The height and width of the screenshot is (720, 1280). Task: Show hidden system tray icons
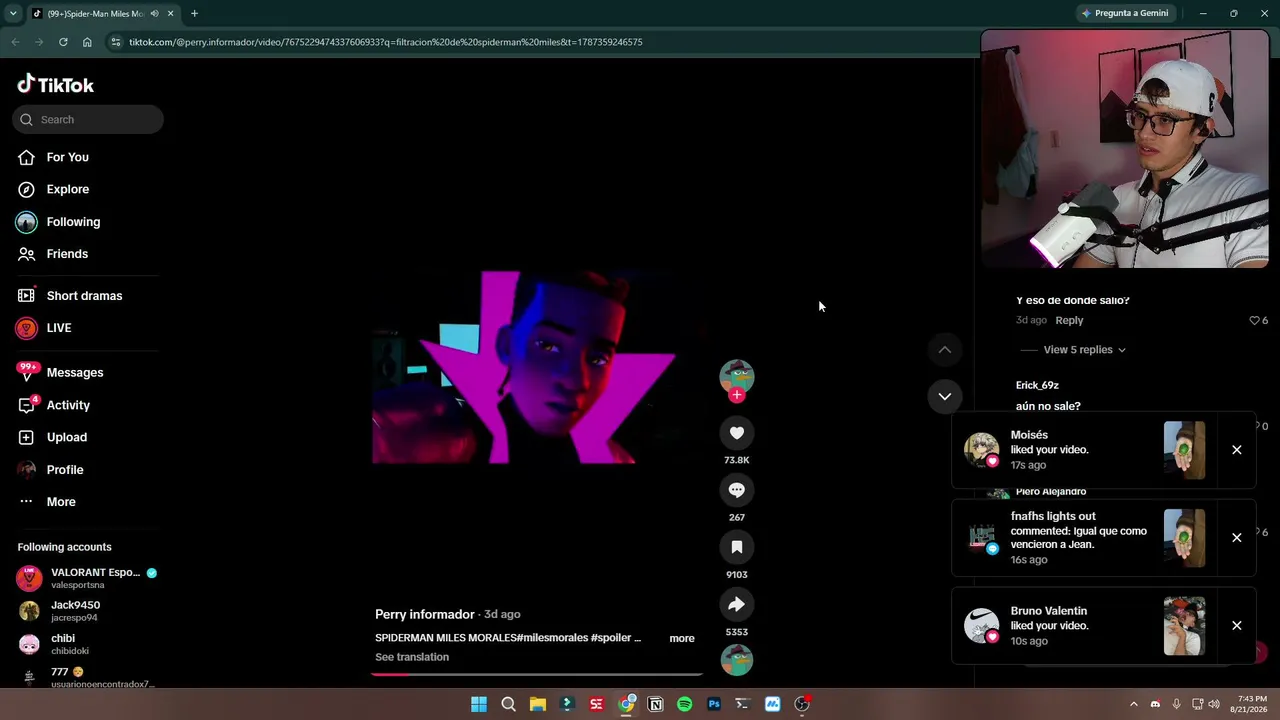(x=1133, y=704)
